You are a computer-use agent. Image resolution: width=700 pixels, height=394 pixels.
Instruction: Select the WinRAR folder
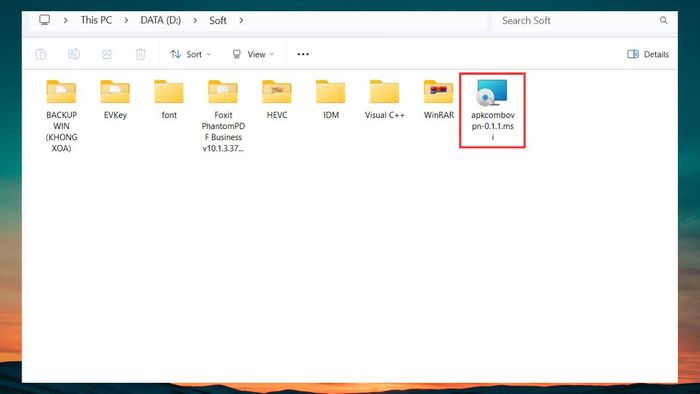(439, 99)
